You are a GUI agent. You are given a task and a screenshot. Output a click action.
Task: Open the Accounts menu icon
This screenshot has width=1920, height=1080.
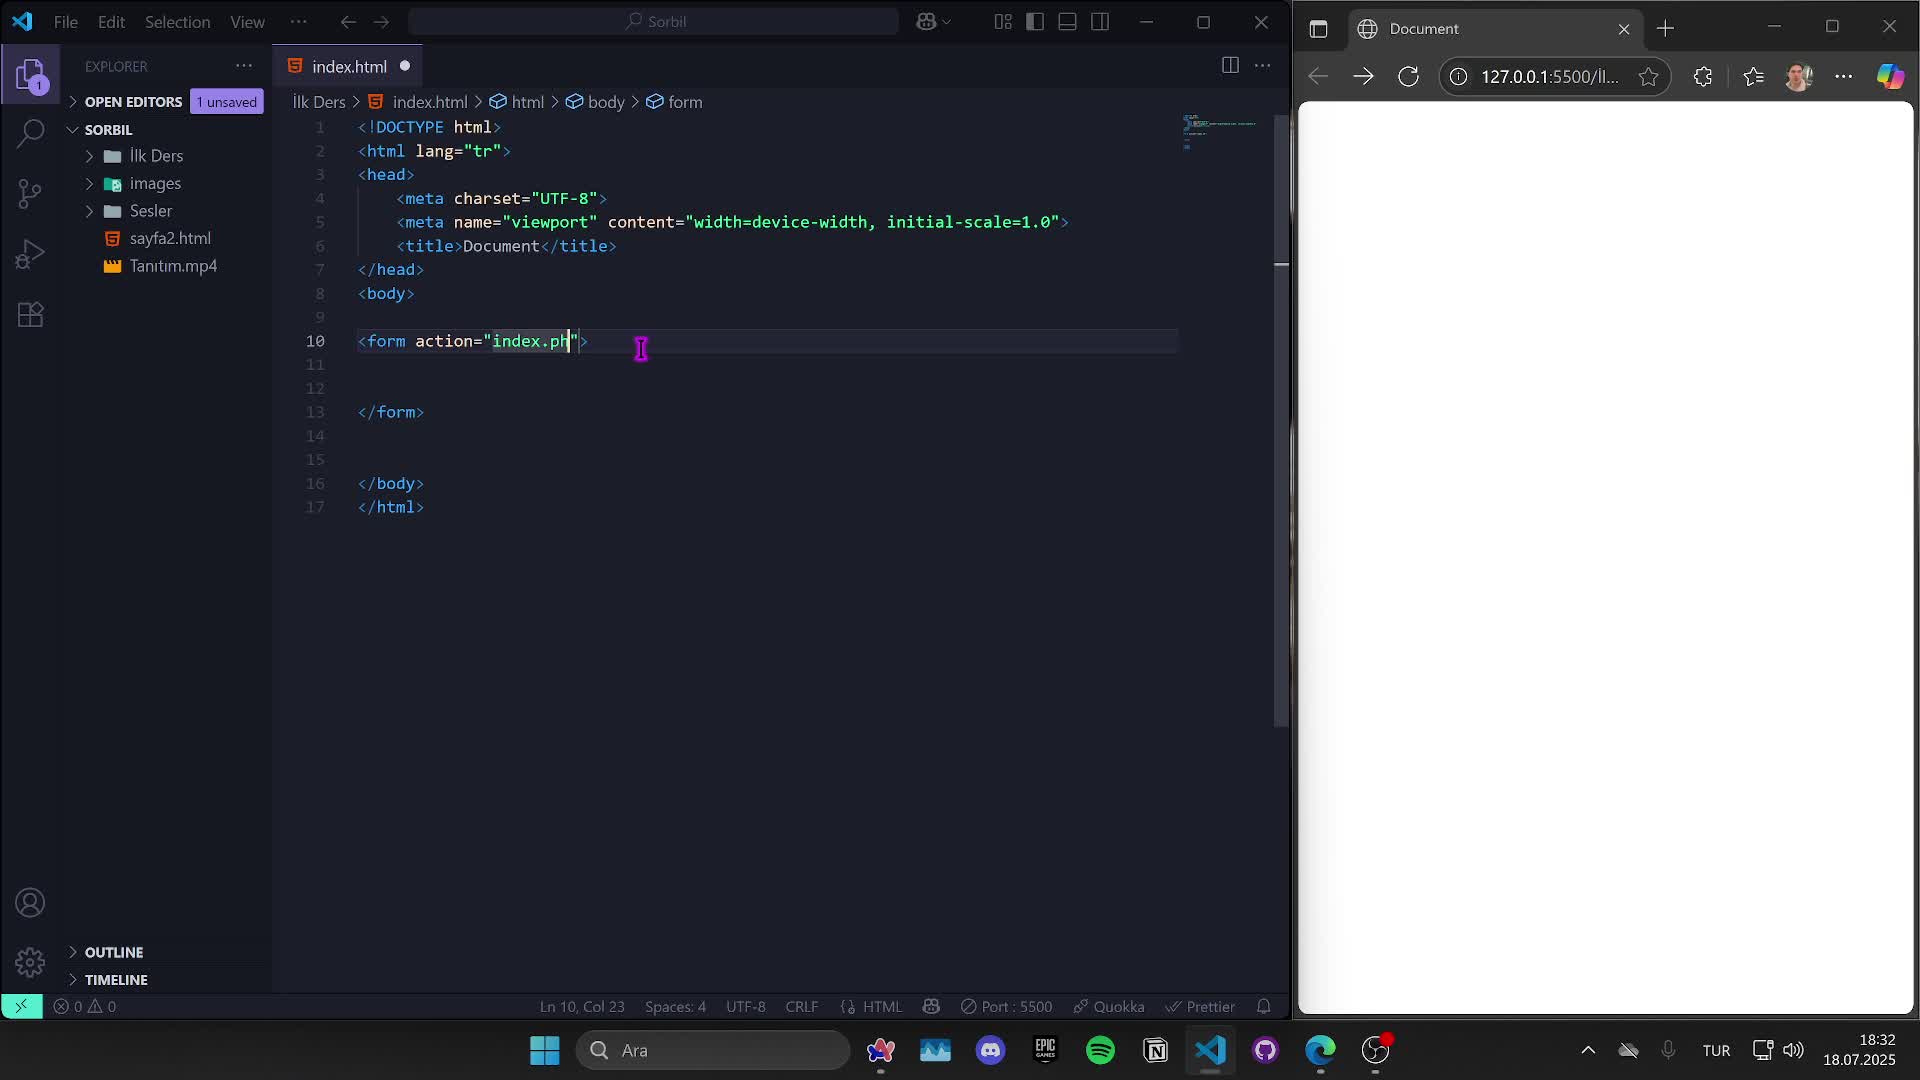(x=30, y=903)
